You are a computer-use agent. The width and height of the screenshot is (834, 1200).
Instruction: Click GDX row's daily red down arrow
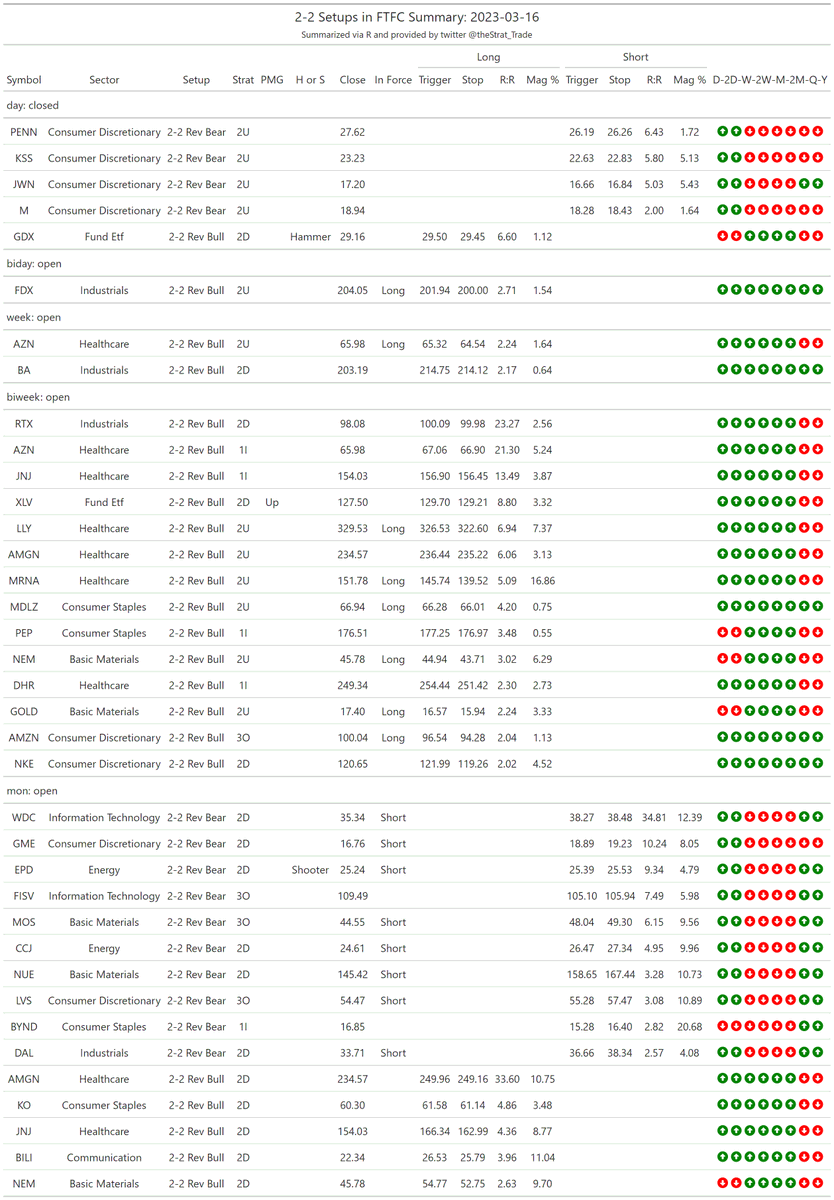tap(722, 237)
